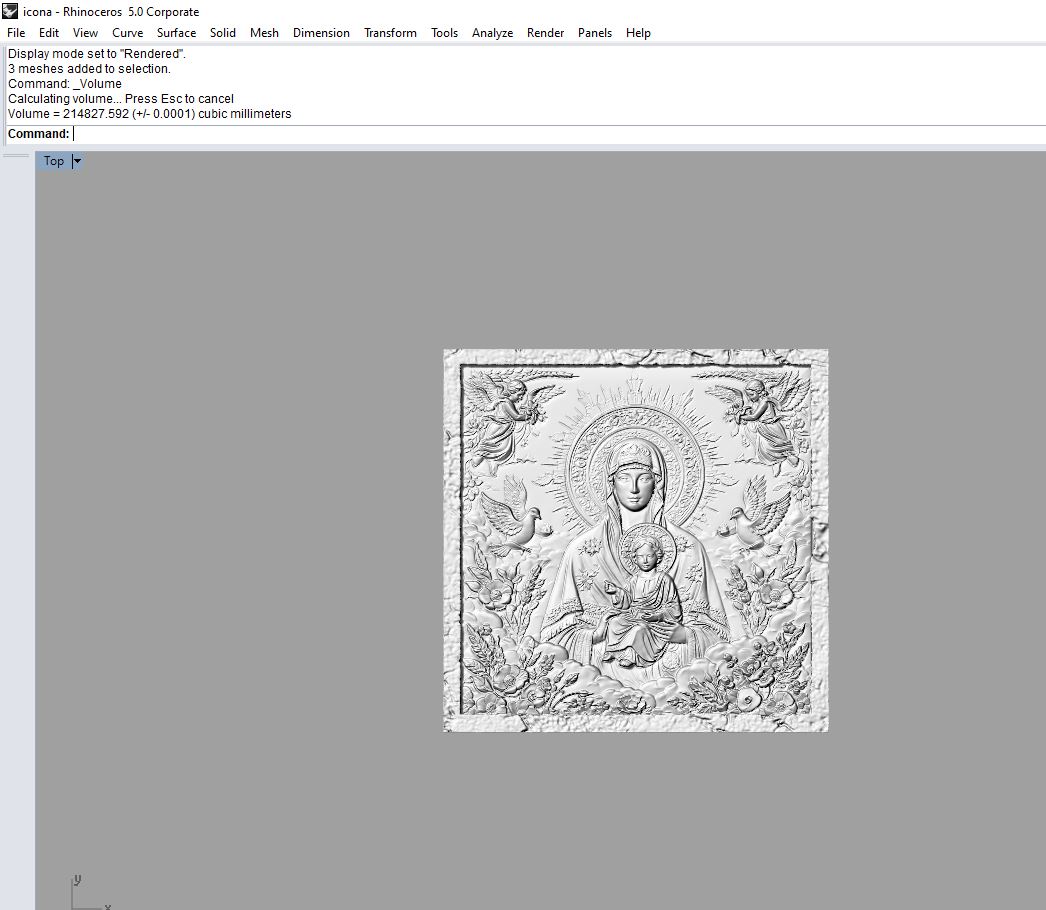Image resolution: width=1046 pixels, height=910 pixels.
Task: Click the 'Command: _Volume' history line
Action: (x=65, y=83)
